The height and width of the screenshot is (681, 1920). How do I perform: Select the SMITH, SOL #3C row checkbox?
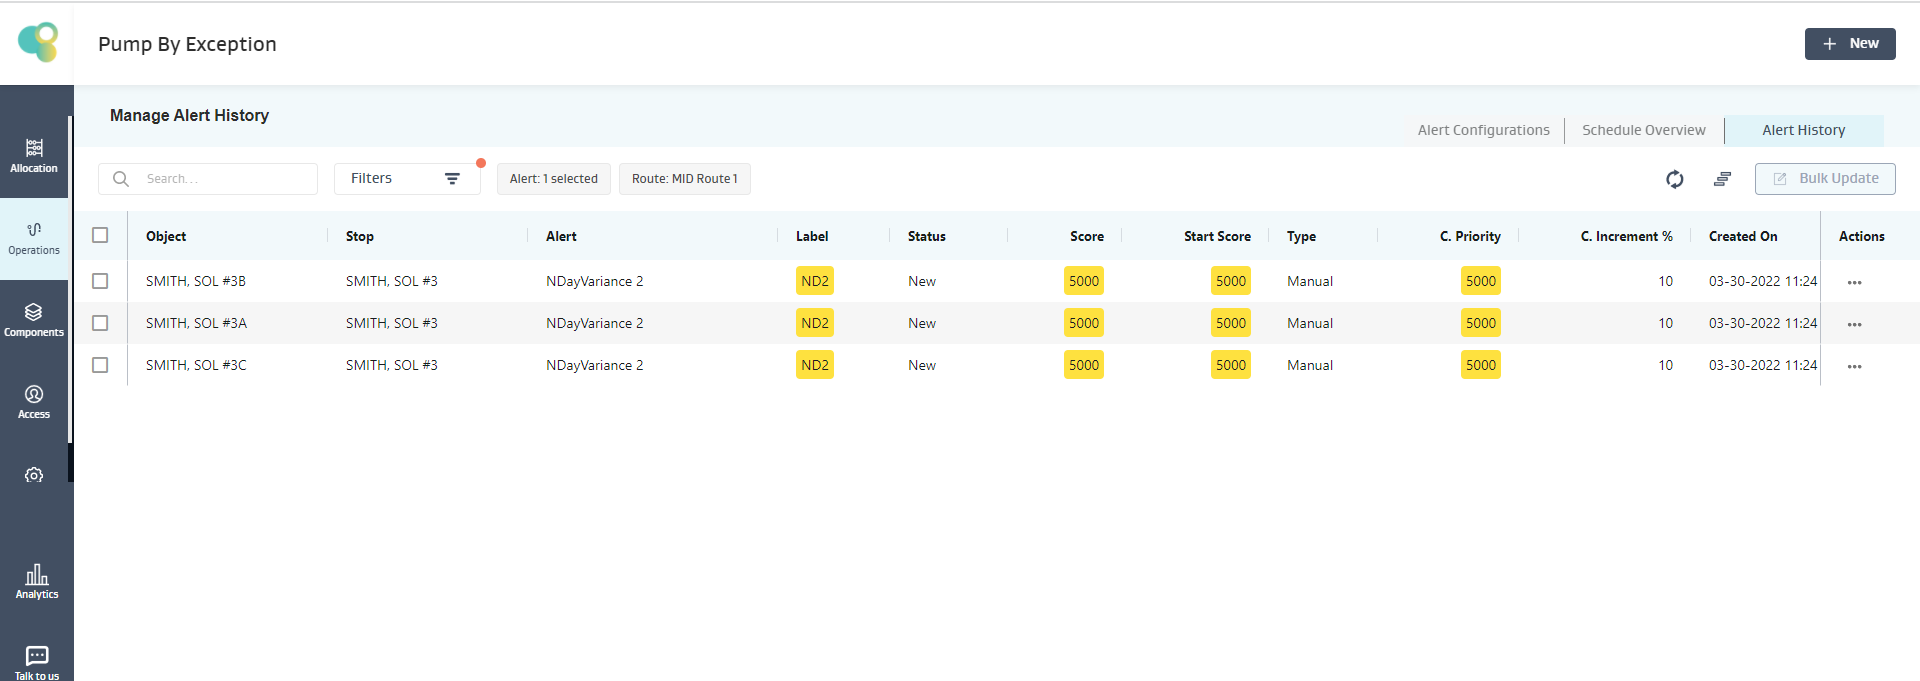tap(100, 365)
